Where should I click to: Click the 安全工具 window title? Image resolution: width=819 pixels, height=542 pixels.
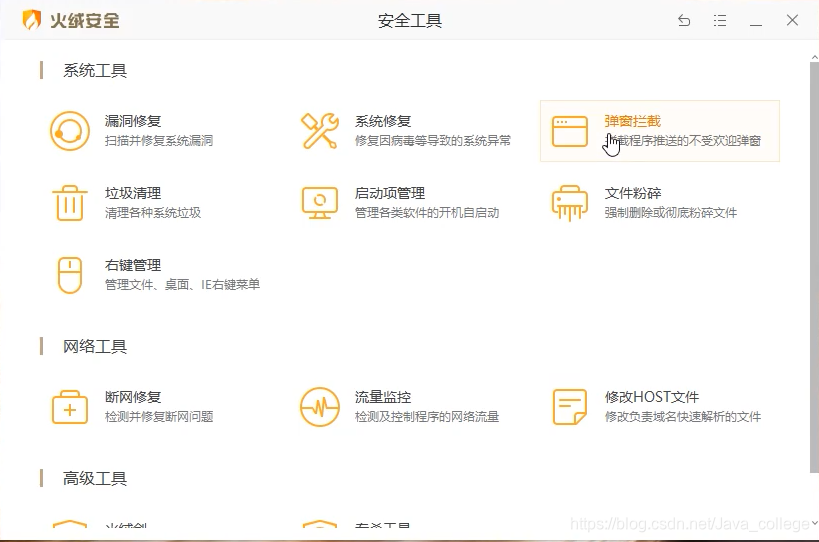(410, 21)
